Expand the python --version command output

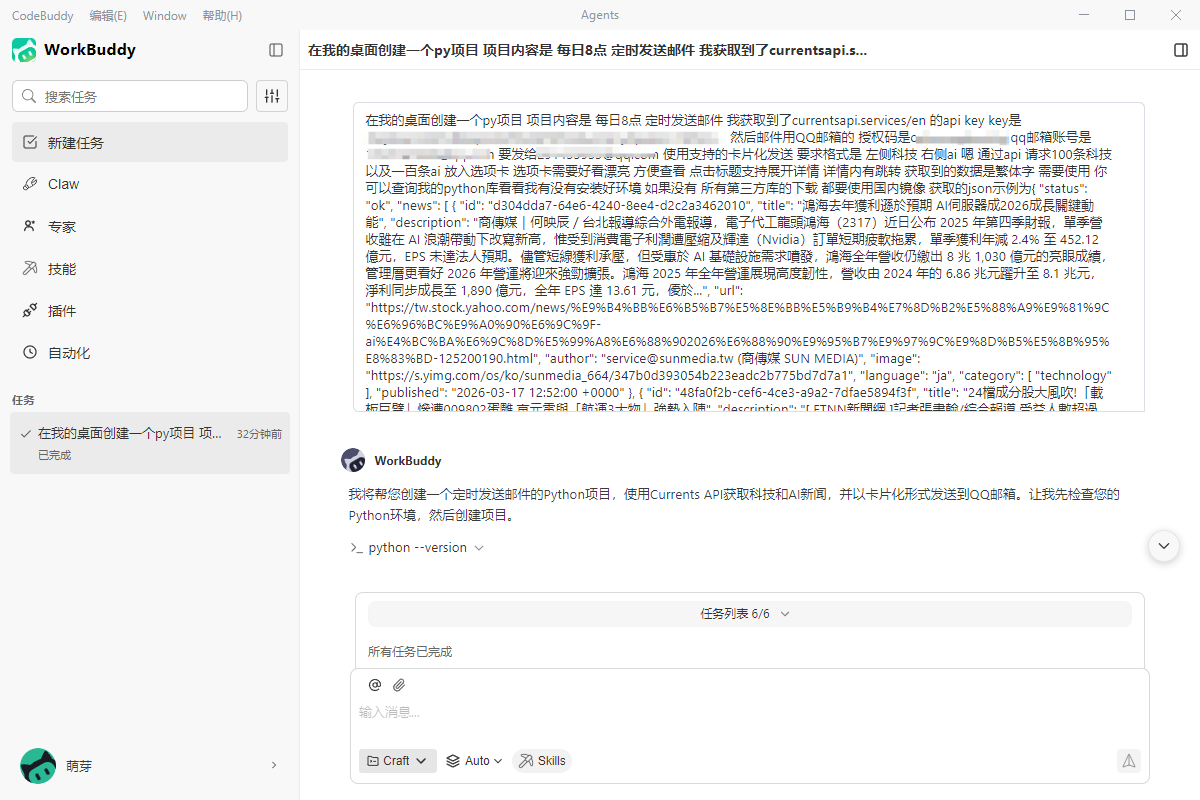click(479, 547)
